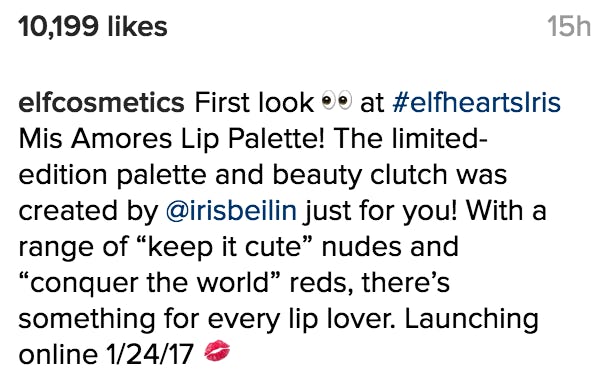
Task: Click 'Mis Amores Lip Palette!' text
Action: tap(172, 139)
